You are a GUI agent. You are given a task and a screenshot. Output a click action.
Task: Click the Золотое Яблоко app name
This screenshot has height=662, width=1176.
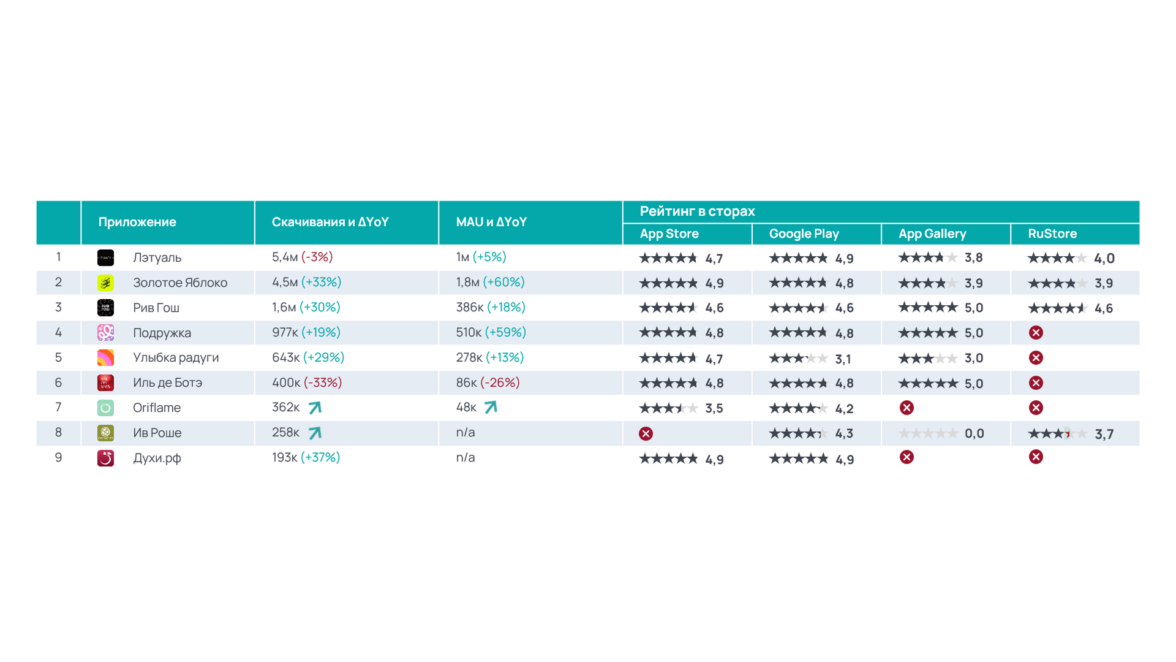180,283
